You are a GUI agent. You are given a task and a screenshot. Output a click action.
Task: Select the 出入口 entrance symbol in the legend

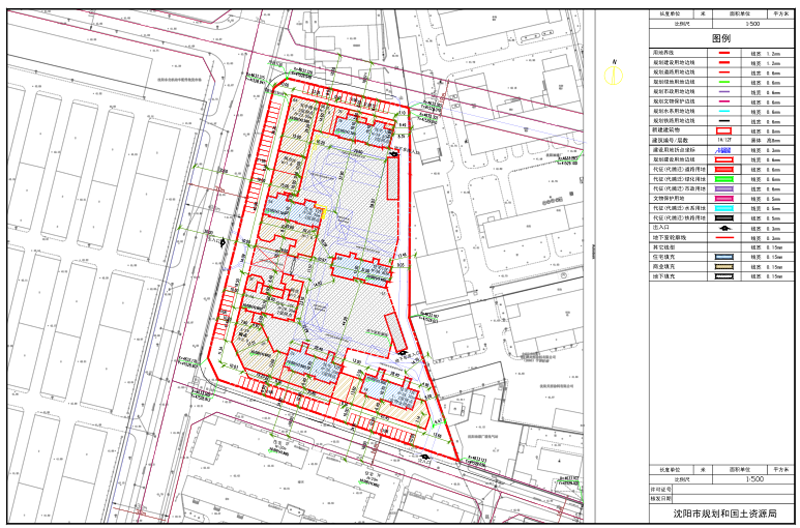point(722,229)
